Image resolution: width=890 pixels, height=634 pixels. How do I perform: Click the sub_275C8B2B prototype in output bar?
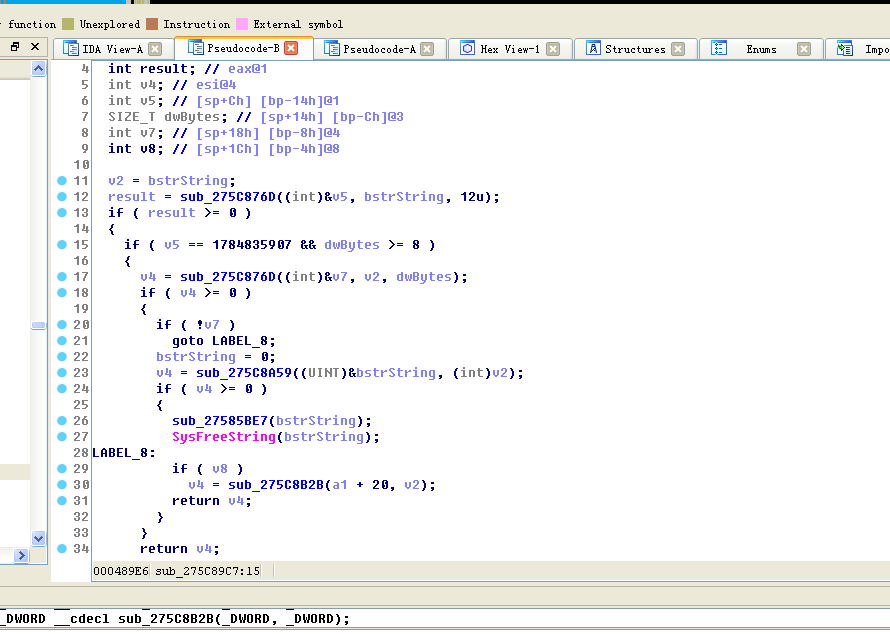pyautogui.click(x=175, y=619)
